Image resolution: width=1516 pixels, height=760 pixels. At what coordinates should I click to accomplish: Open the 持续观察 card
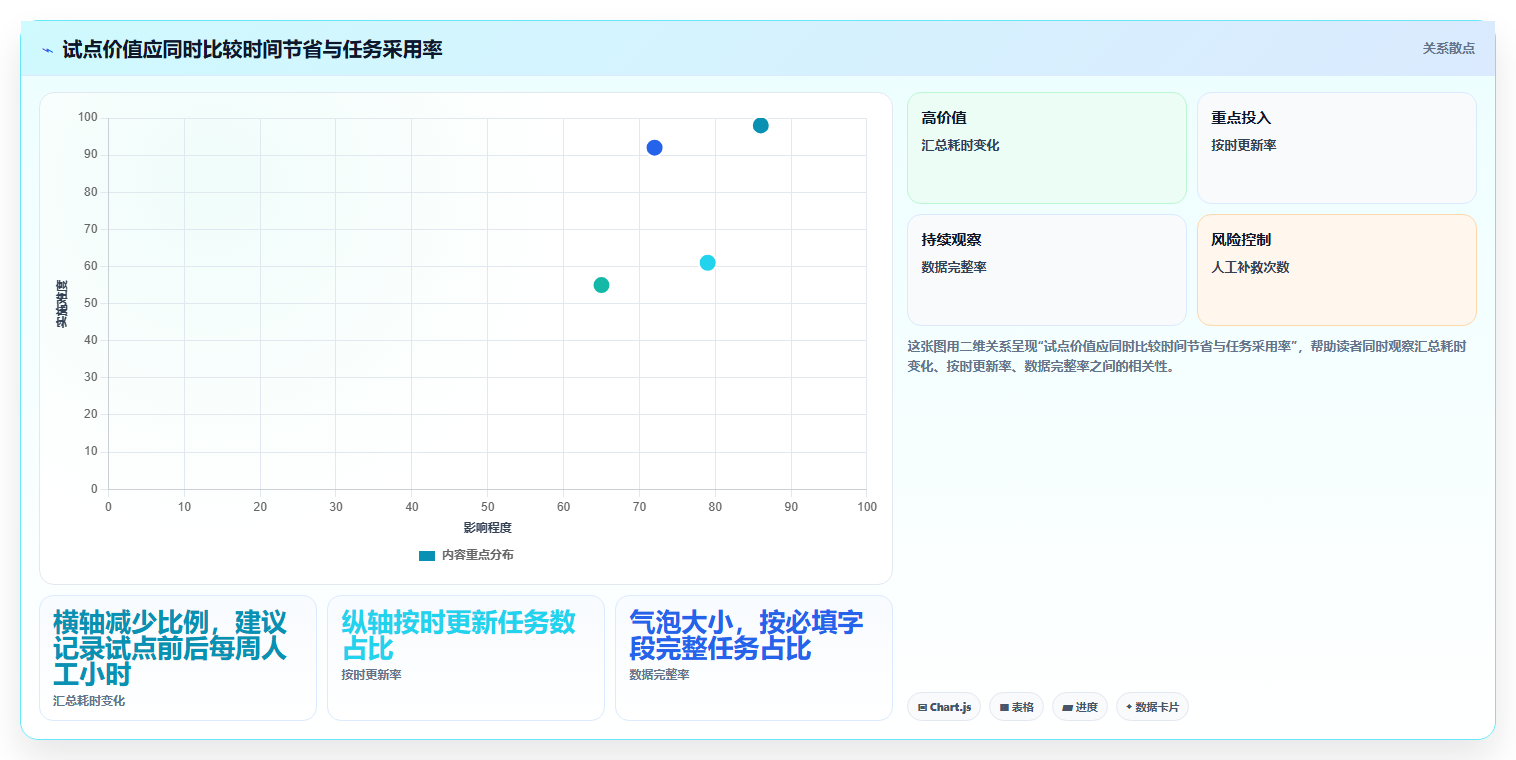point(1046,270)
